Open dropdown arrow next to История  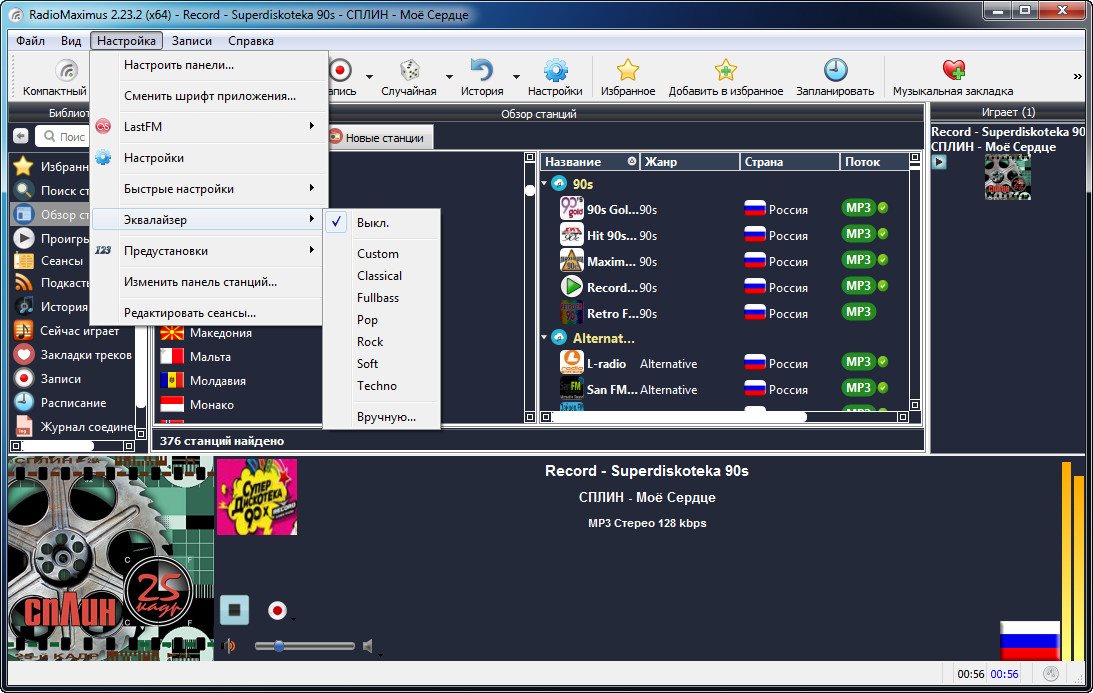coord(516,77)
